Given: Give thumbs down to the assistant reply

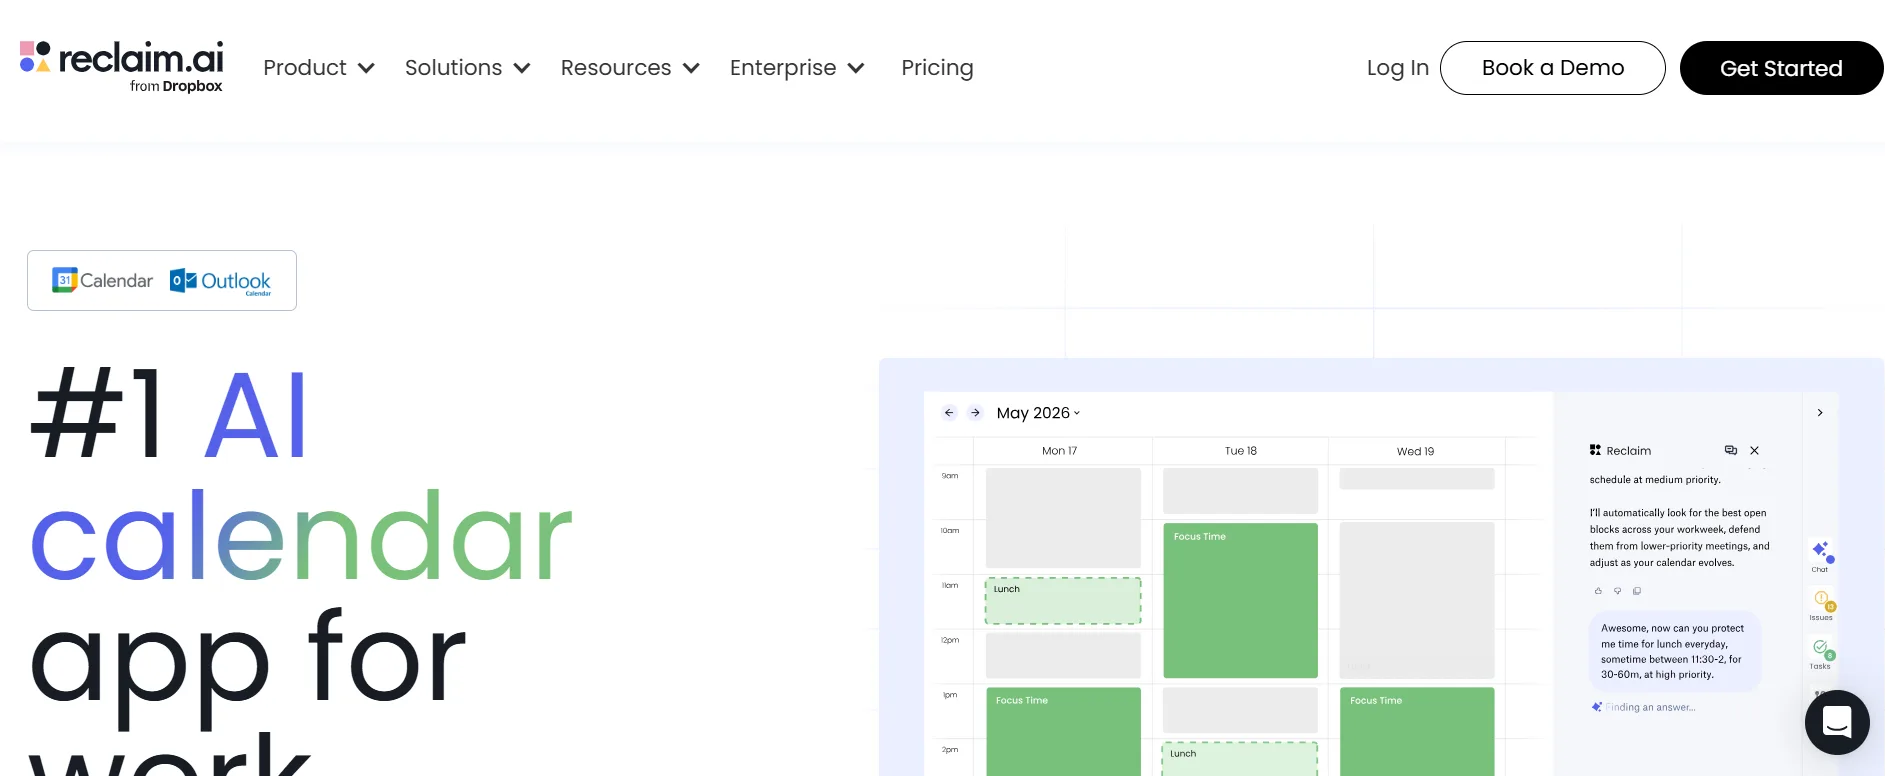Looking at the screenshot, I should (1617, 591).
